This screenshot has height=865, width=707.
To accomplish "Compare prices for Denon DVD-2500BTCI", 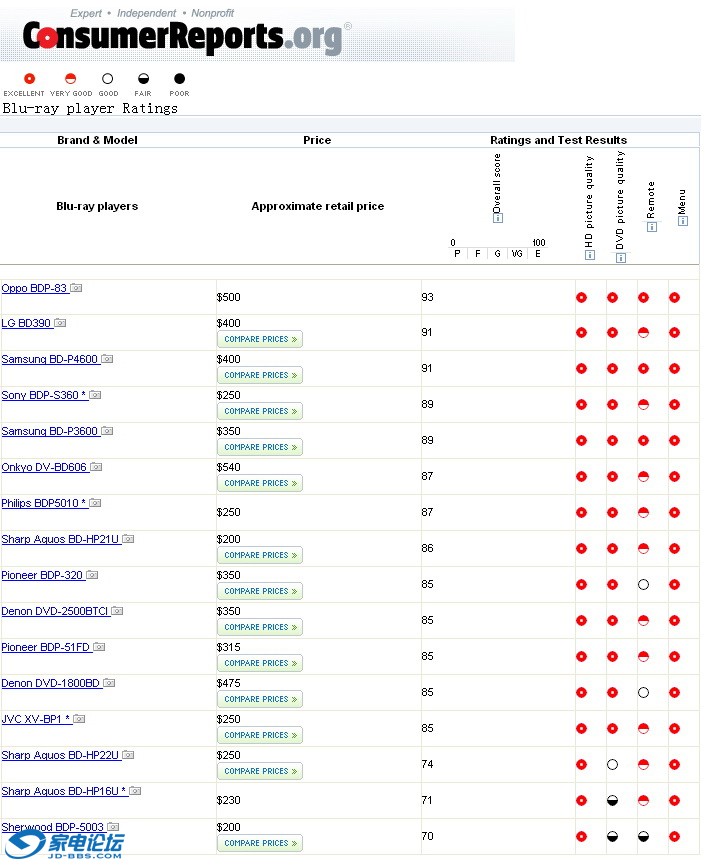I will pos(260,627).
